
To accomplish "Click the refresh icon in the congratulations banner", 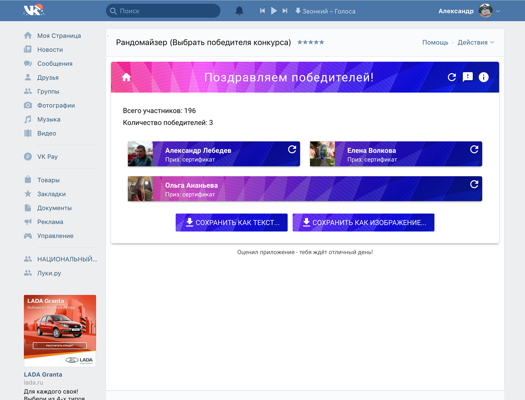I will pos(452,77).
